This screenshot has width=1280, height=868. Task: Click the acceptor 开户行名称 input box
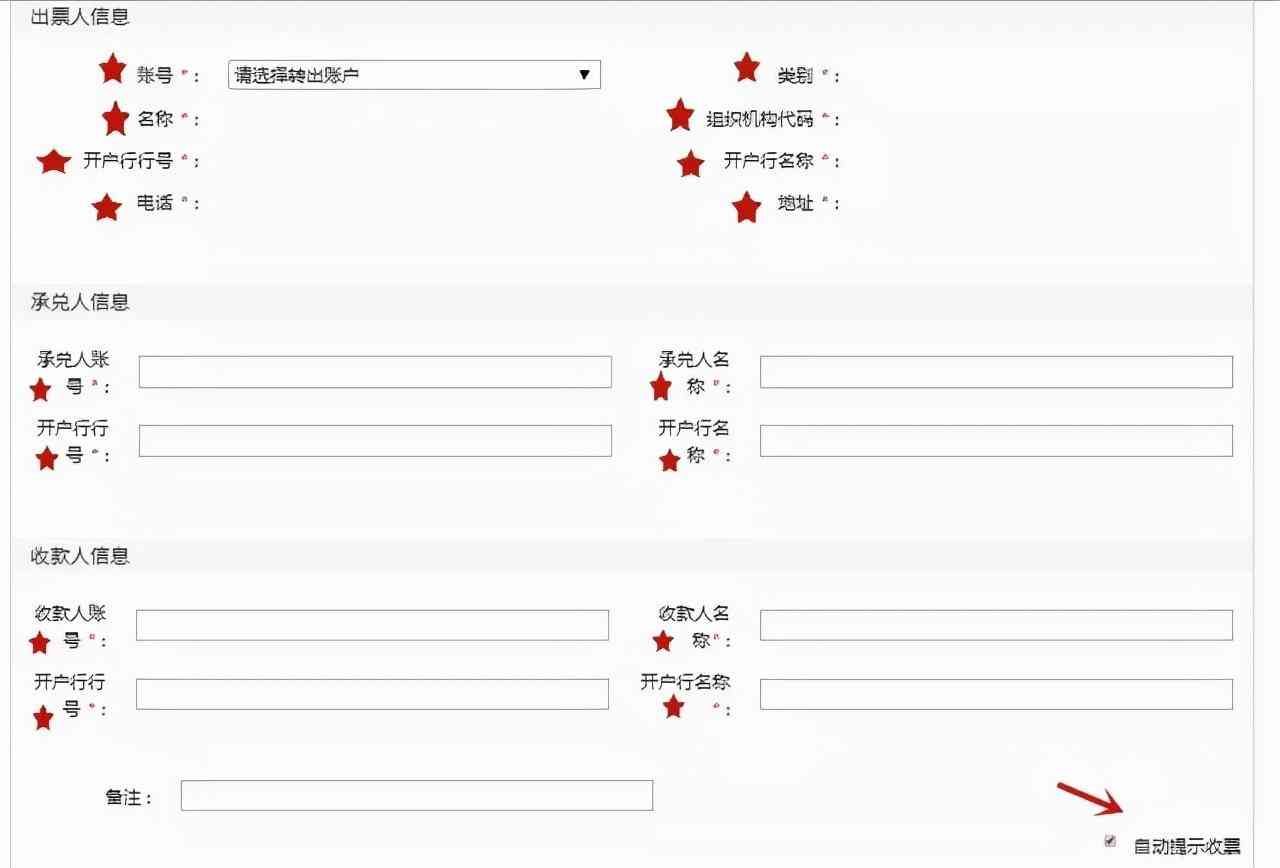coord(995,440)
